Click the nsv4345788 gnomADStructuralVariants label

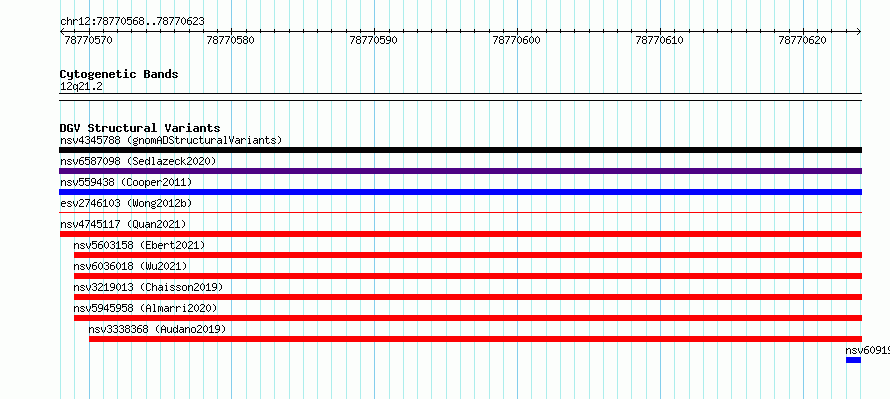(x=171, y=140)
